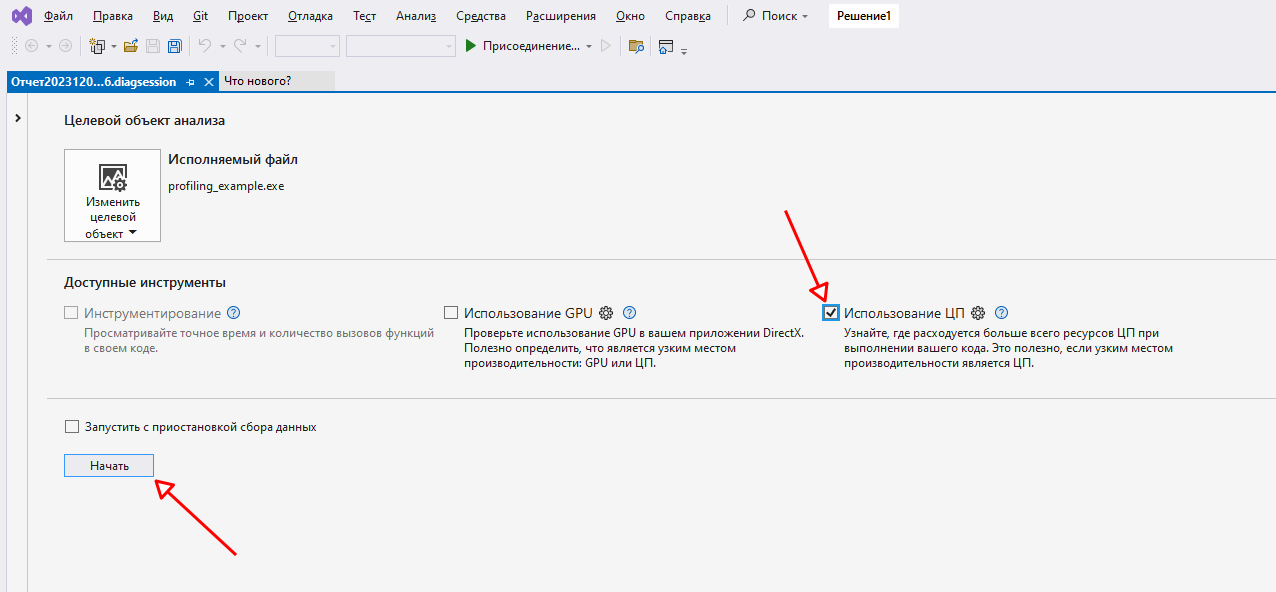Click the Поиск search box

pos(776,16)
